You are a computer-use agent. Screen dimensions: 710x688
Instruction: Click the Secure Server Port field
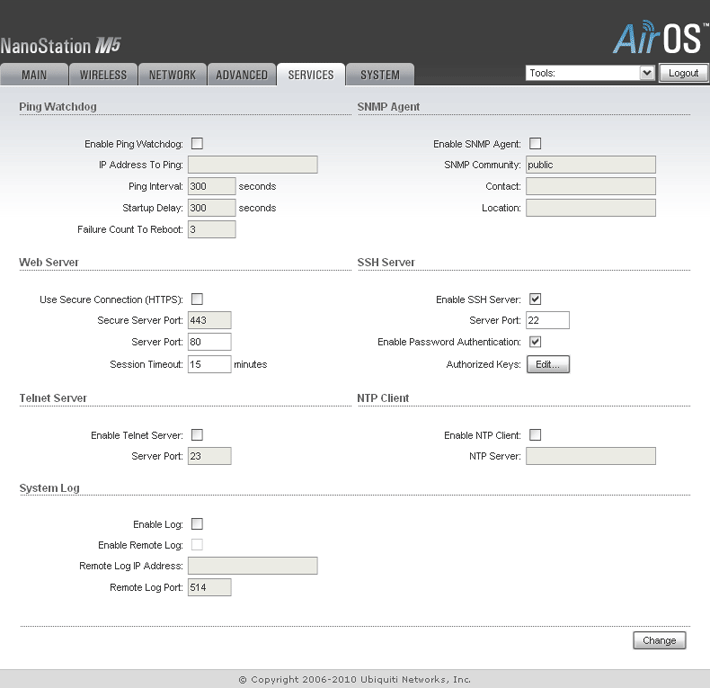210,320
